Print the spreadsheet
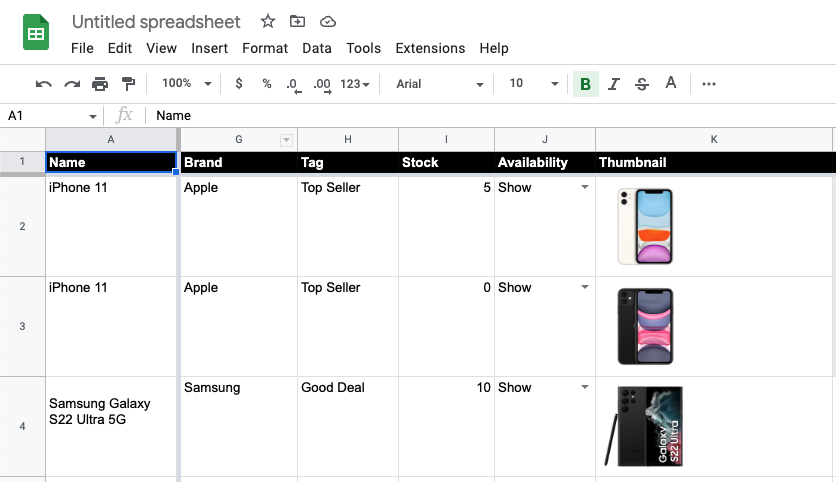Screen dimensions: 836x482 (x=100, y=84)
